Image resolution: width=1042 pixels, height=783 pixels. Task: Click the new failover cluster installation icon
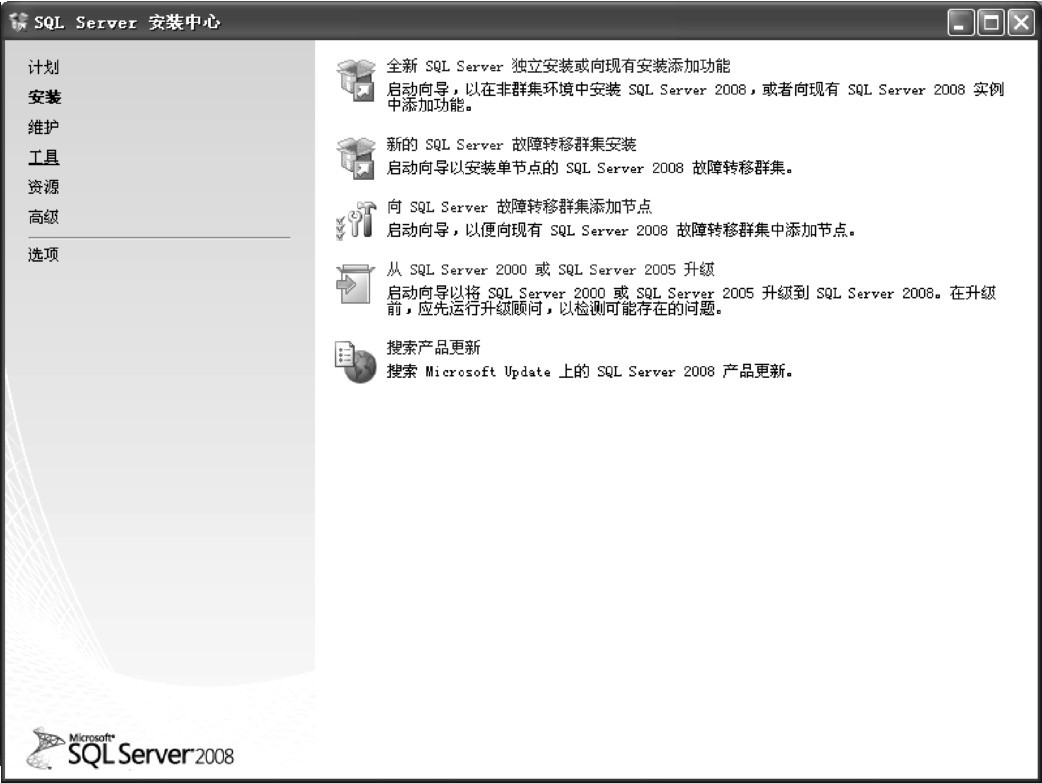356,158
